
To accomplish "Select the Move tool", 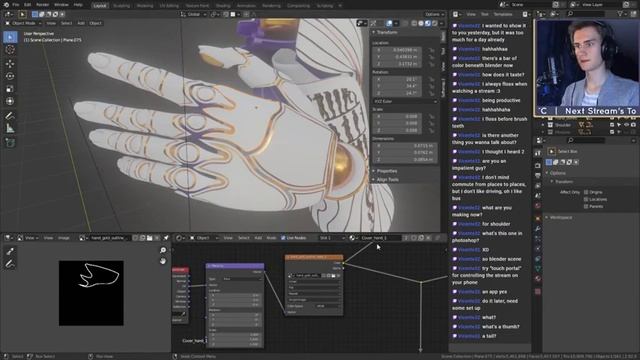I will point(10,63).
